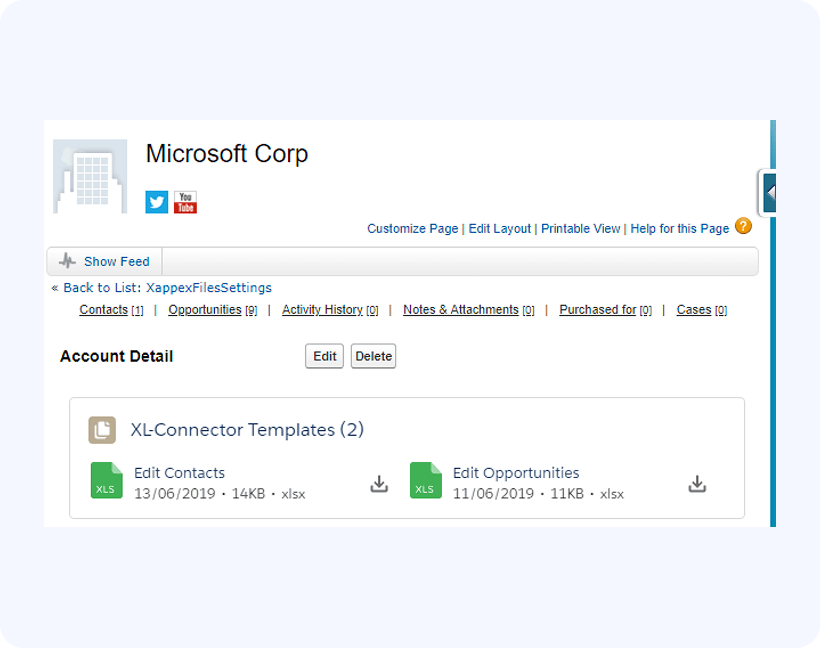Open the Printable View link
This screenshot has width=820, height=648.
click(x=580, y=229)
